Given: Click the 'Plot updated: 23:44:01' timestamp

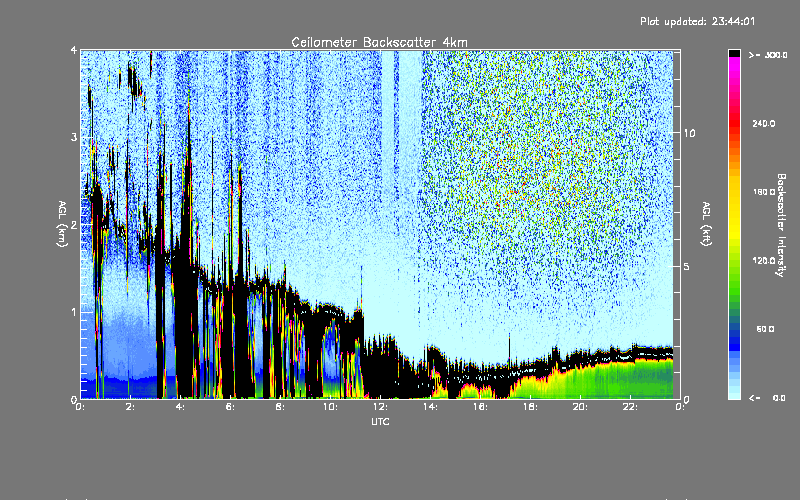Looking at the screenshot, I should coord(697,21).
